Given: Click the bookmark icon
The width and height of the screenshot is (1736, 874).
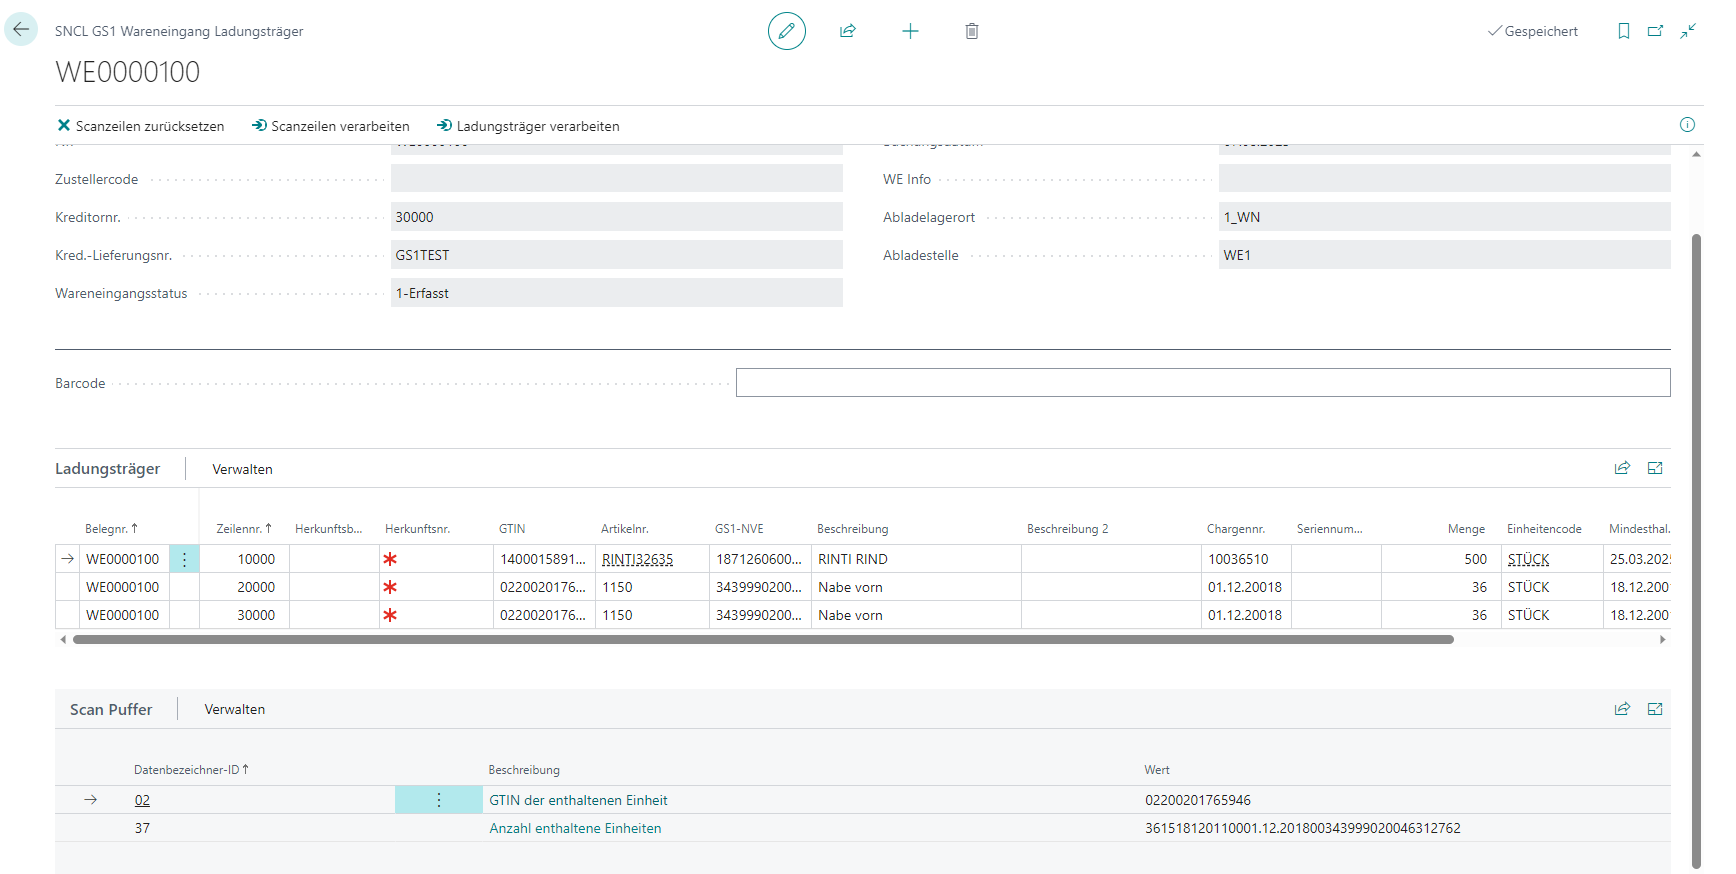Looking at the screenshot, I should coord(1623,31).
